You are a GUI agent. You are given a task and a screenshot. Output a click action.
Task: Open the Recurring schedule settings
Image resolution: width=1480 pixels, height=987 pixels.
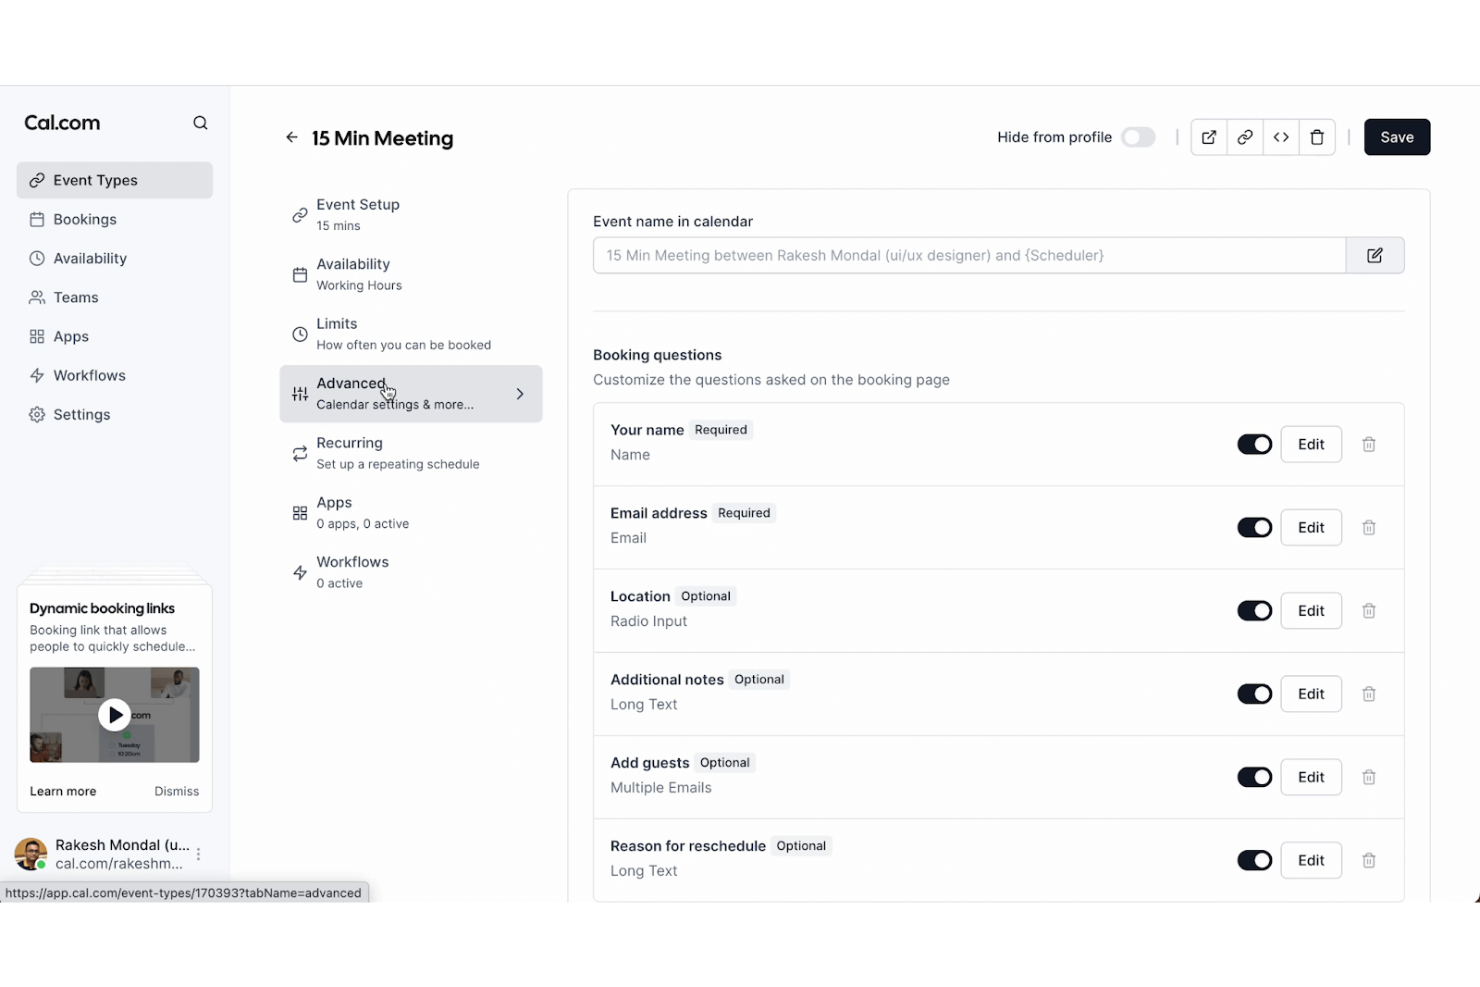click(397, 453)
